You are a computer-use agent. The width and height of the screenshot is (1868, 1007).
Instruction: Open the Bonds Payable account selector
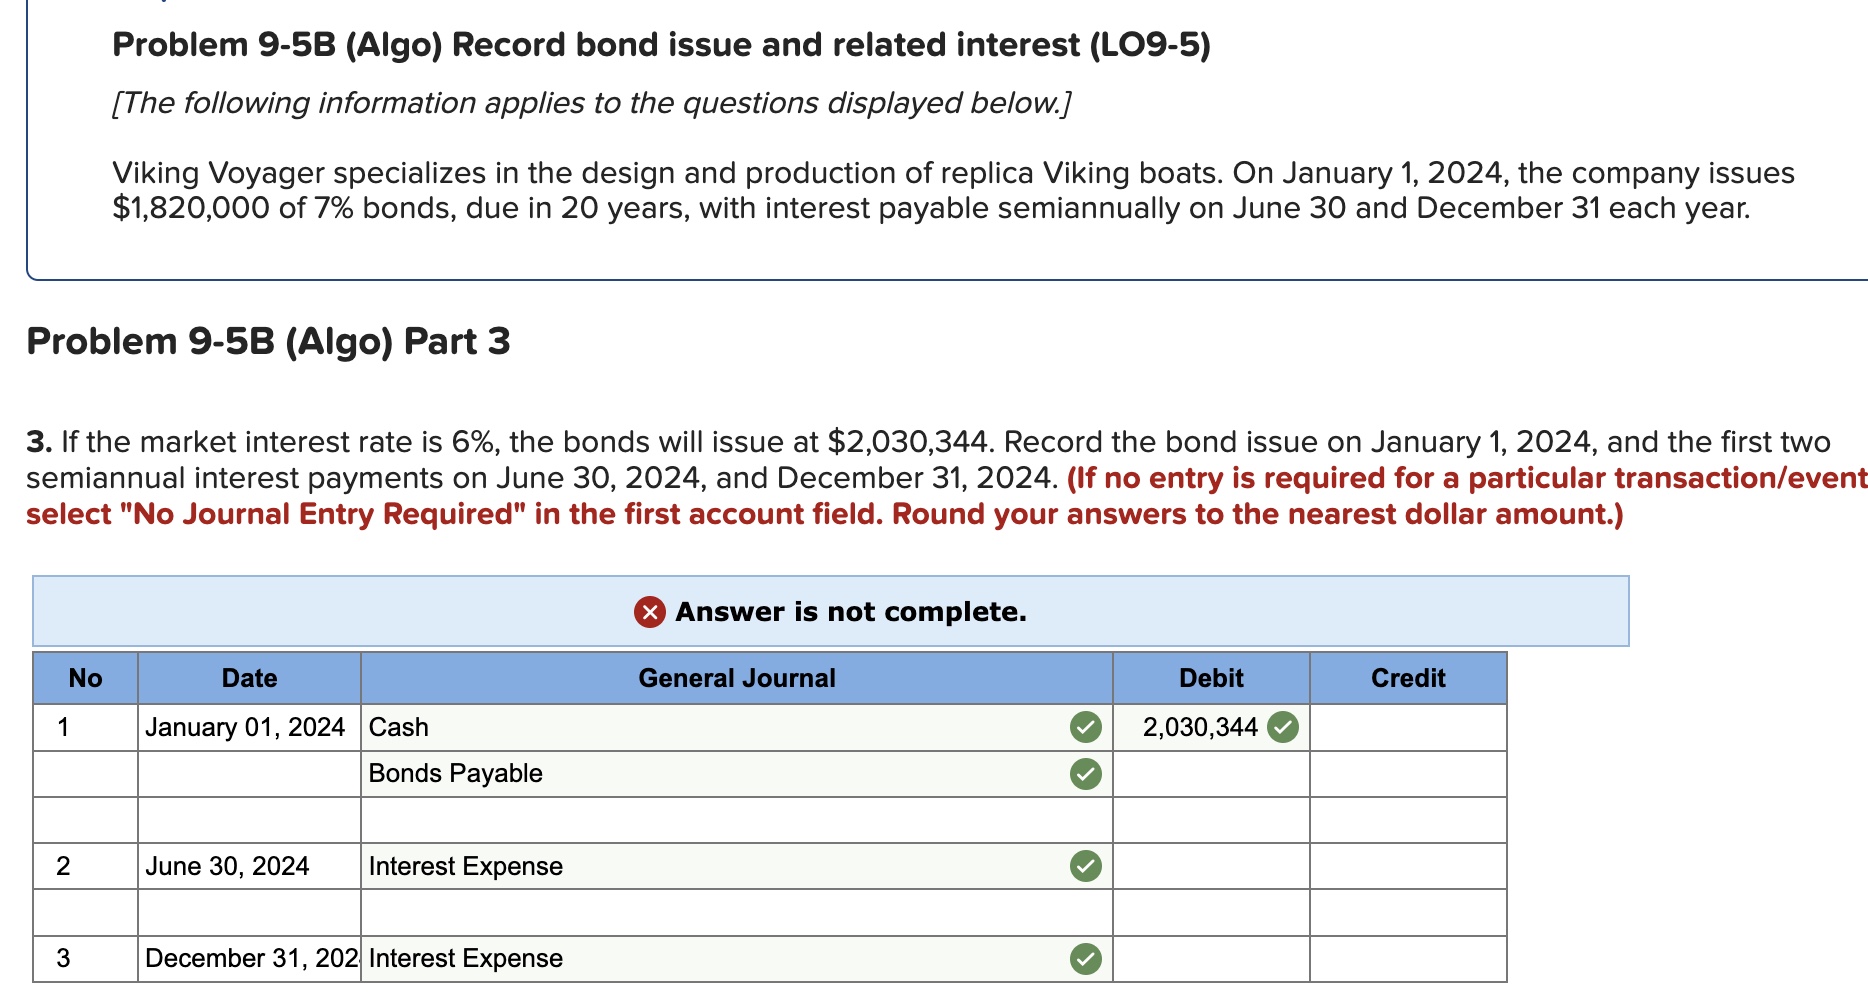point(700,773)
